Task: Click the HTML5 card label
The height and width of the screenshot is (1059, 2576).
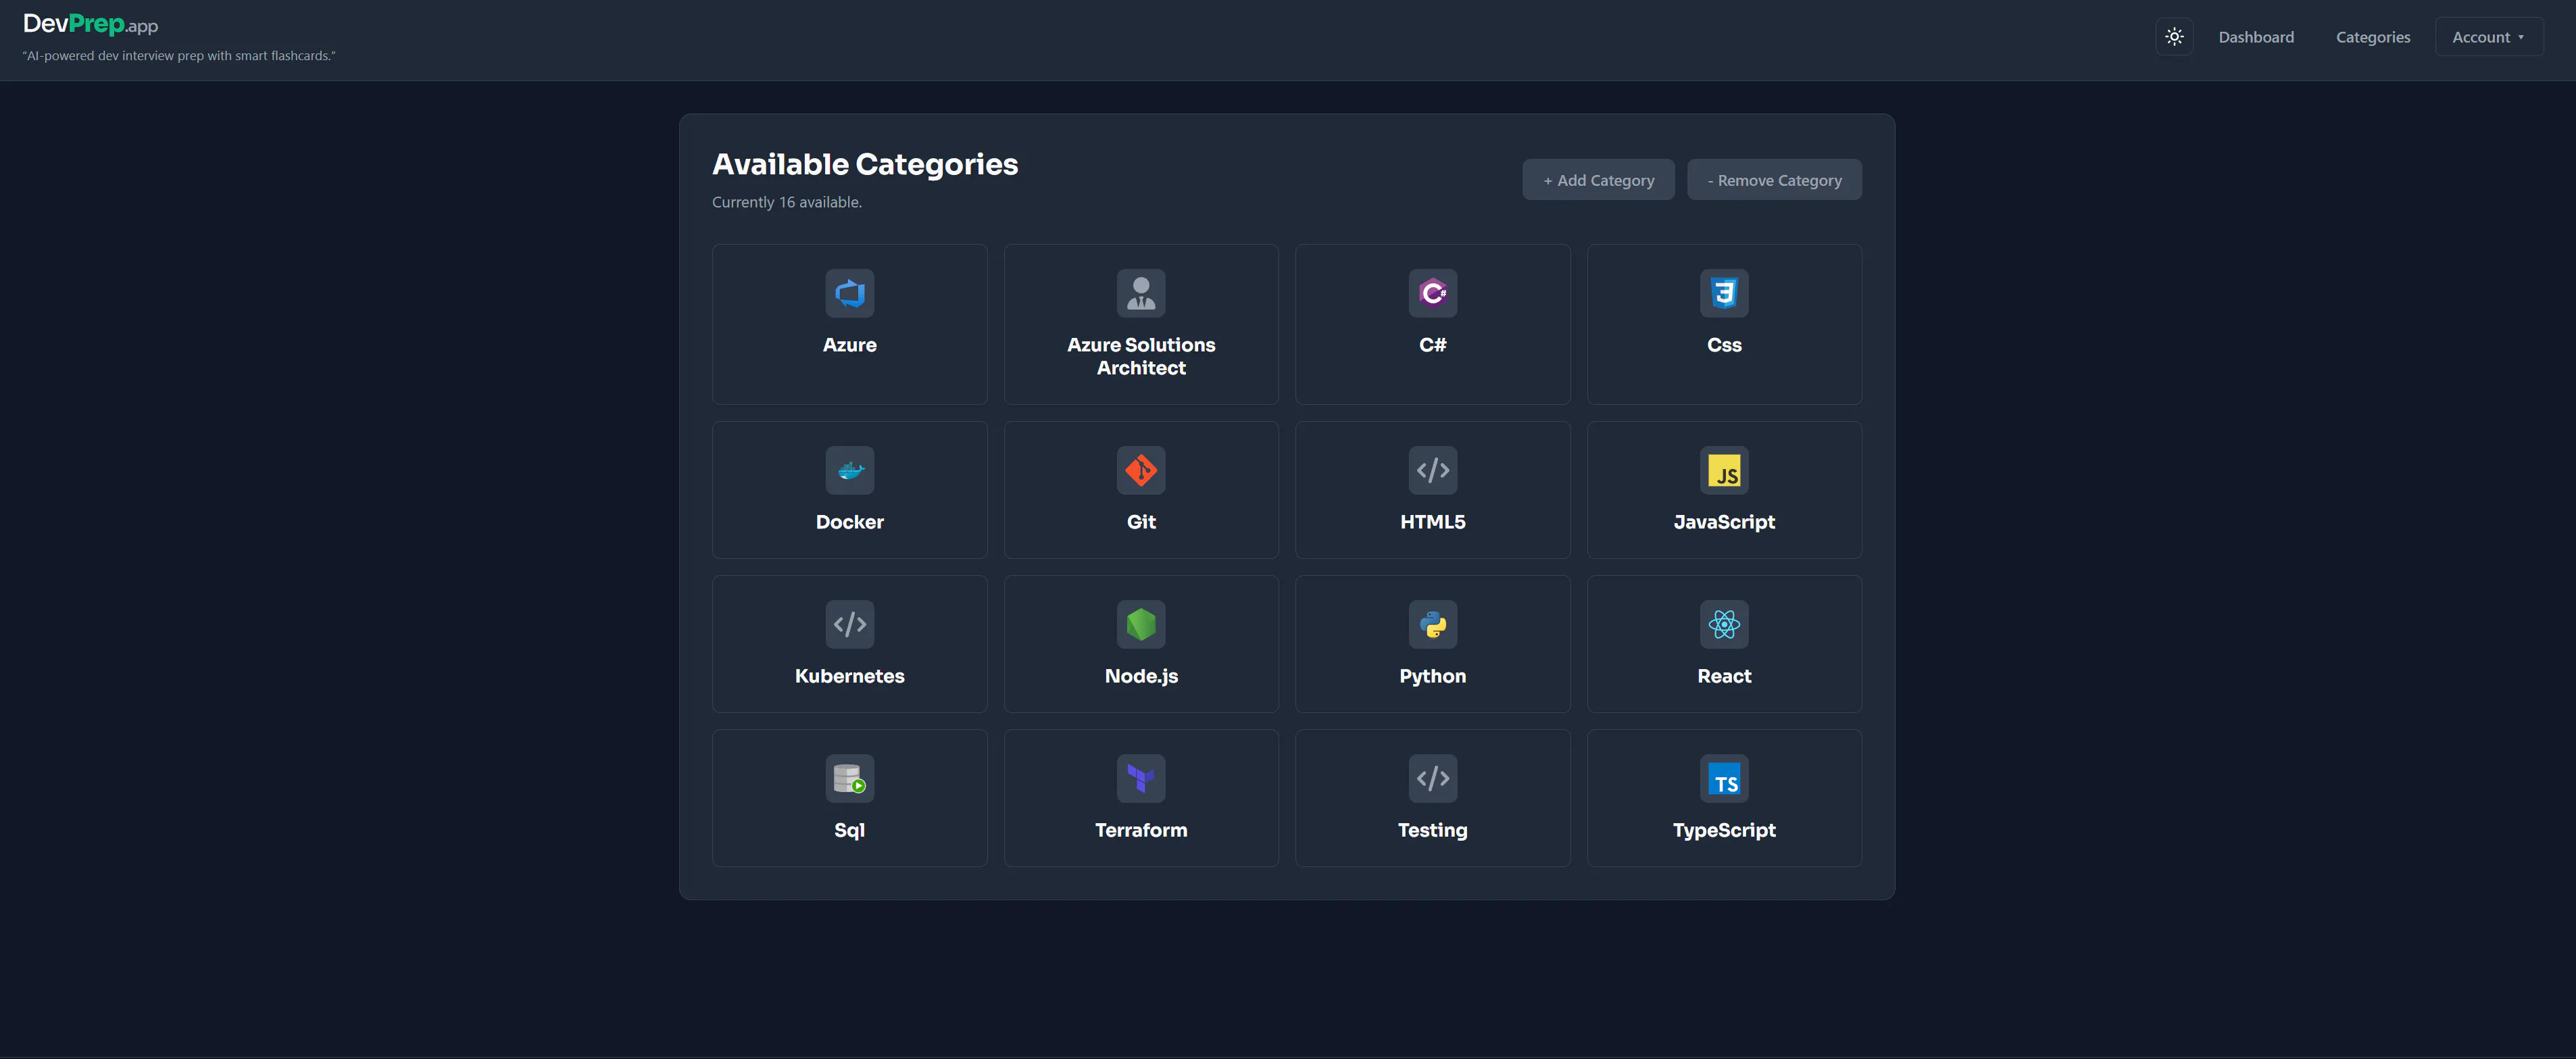Action: (1432, 522)
